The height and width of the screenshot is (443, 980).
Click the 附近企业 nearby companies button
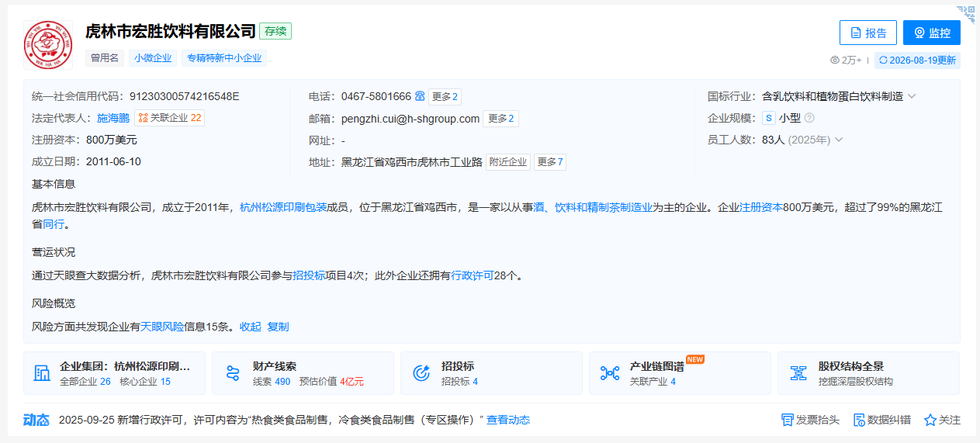508,162
